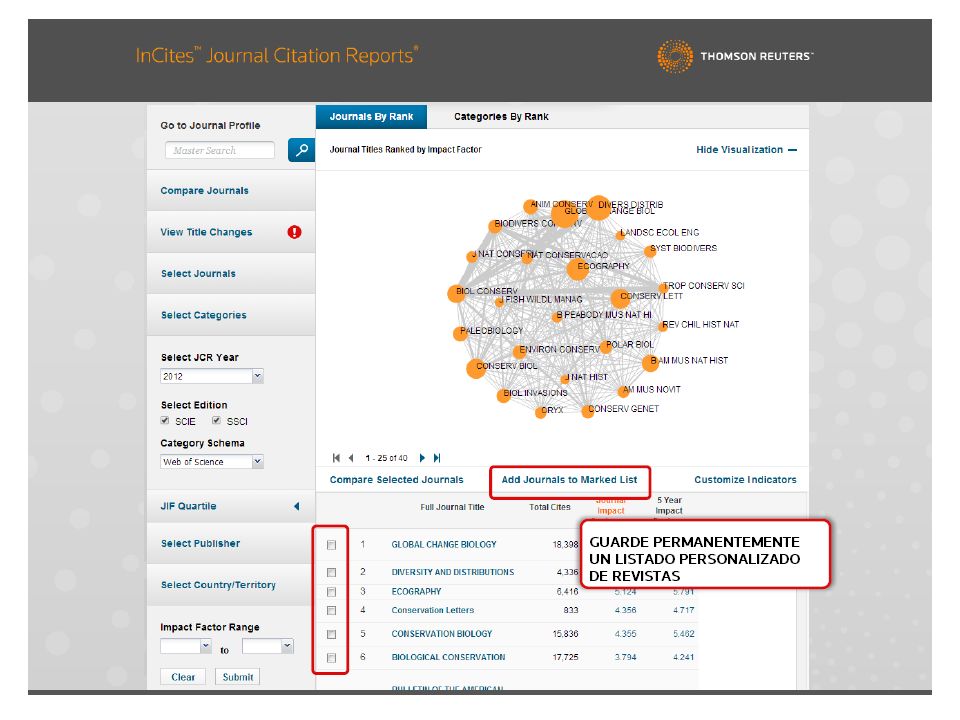Open the CONSERVATION BIOLOGY journal link
960x720 pixels.
(x=441, y=634)
